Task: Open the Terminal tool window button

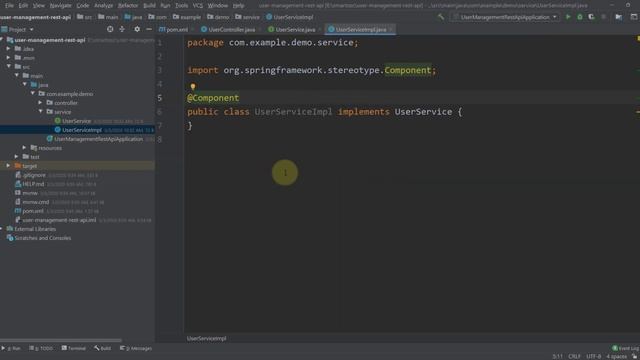Action: tap(73, 348)
